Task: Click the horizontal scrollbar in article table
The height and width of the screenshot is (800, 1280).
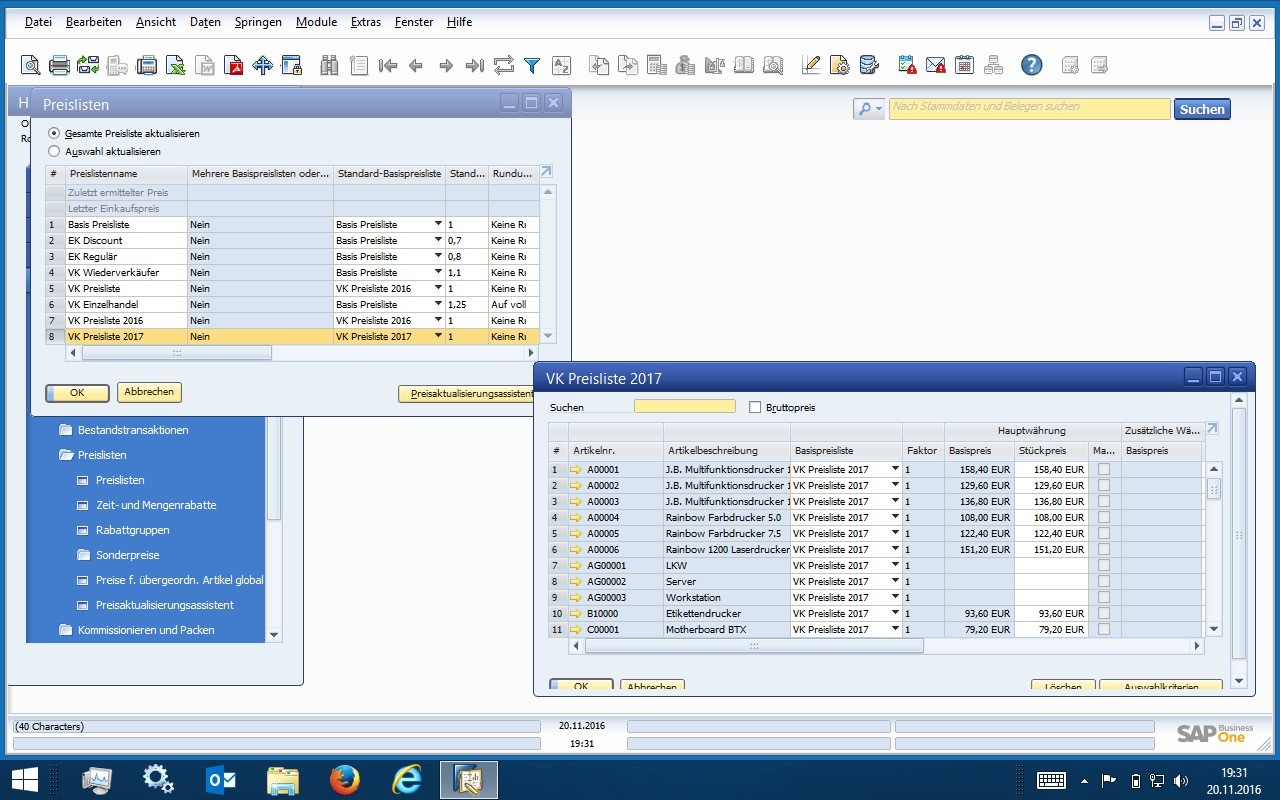Action: click(754, 646)
